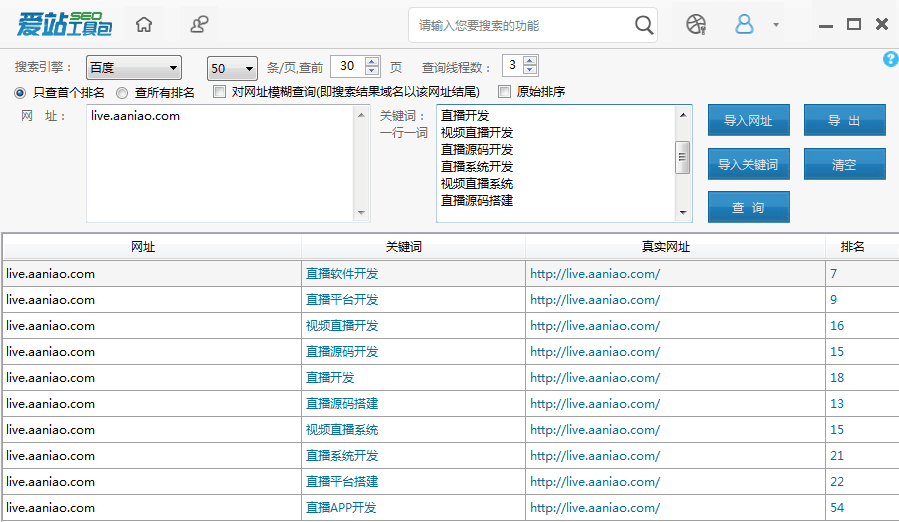This screenshot has height=522, width=899.
Task: Enable the 原始排序 checkbox
Action: tap(504, 92)
